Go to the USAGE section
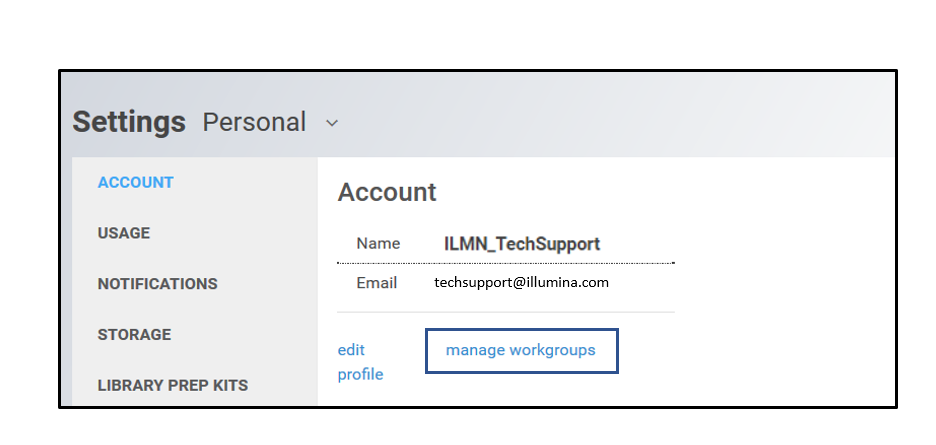Screen dimensions: 936x445 [123, 233]
